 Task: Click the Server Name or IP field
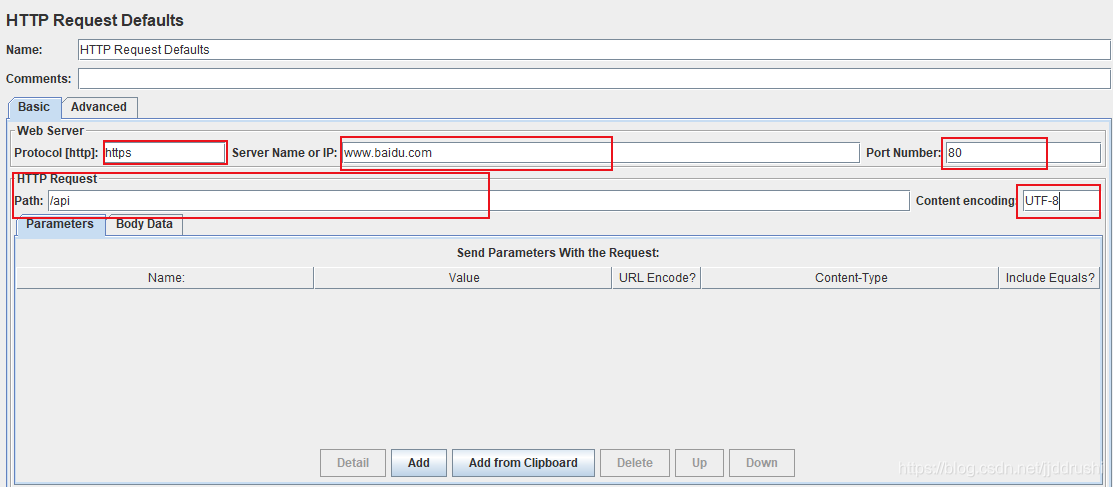tap(600, 153)
